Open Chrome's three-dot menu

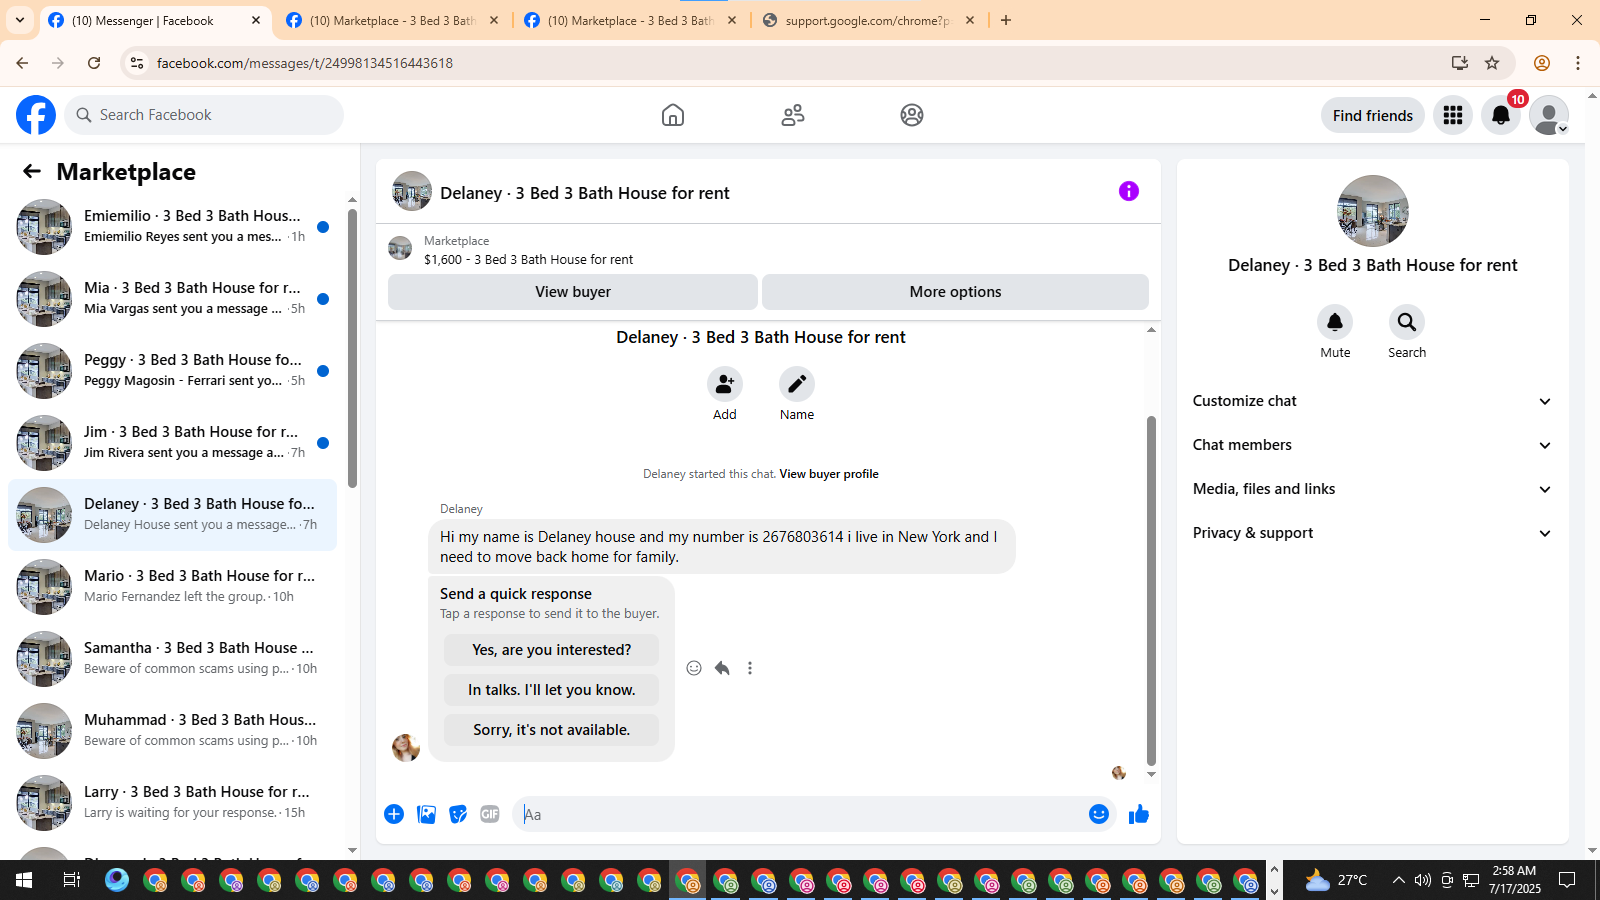coord(1578,63)
